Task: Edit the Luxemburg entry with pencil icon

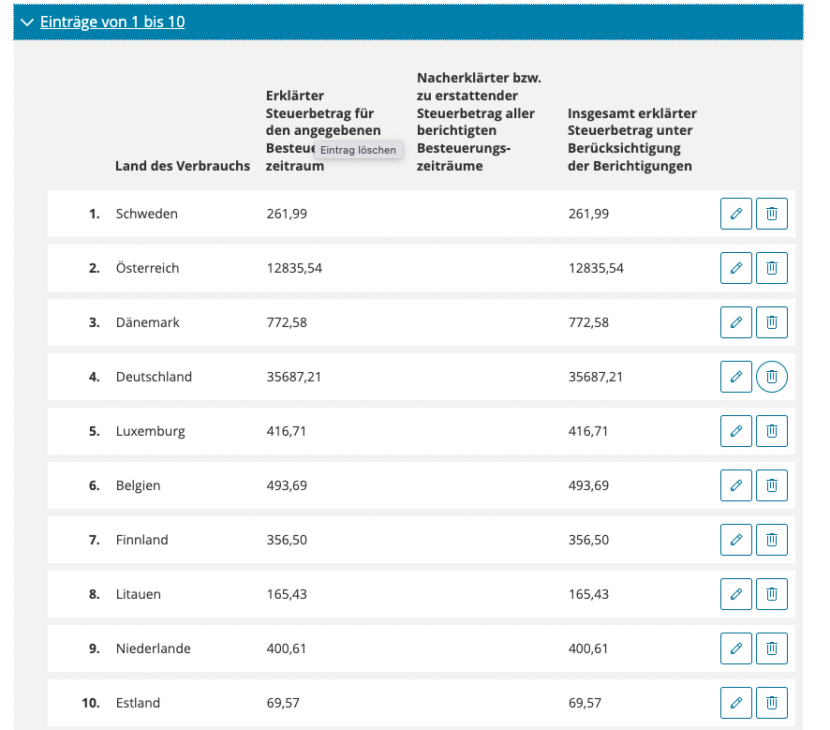Action: point(736,431)
